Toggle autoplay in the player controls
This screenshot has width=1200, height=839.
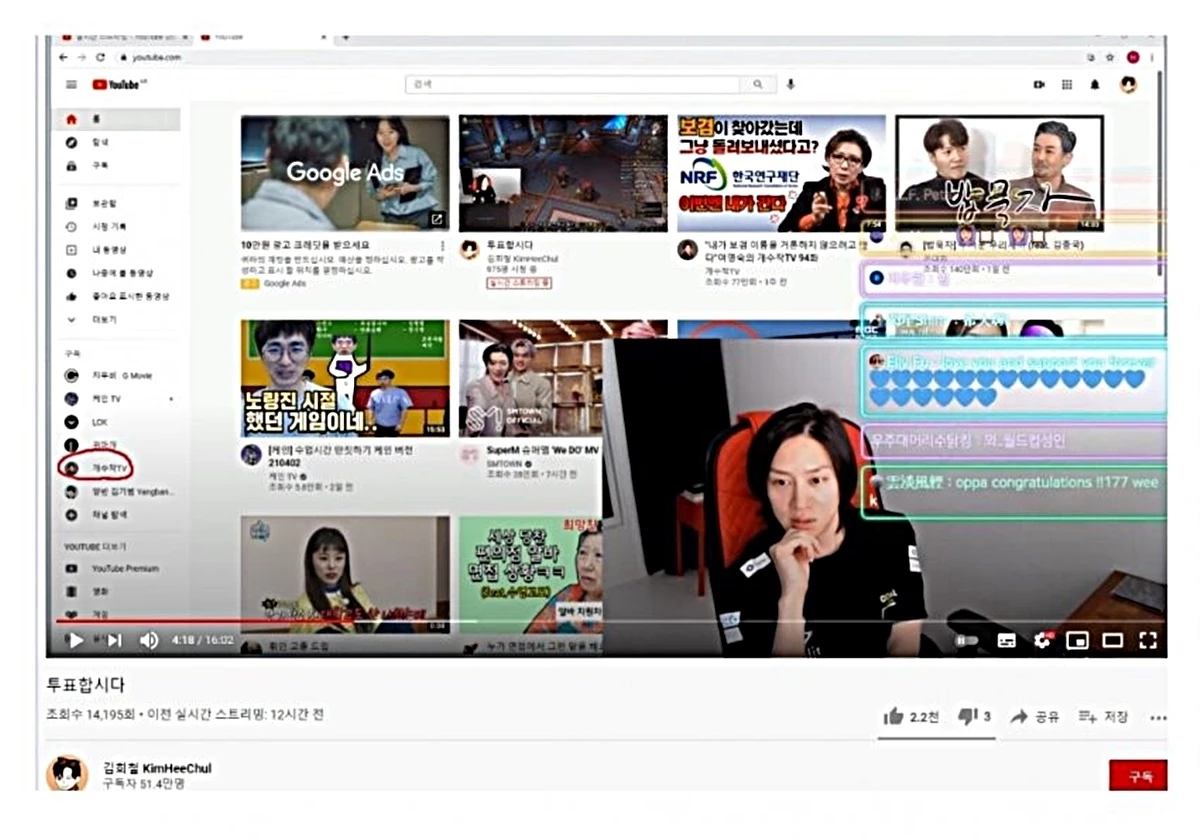(964, 641)
